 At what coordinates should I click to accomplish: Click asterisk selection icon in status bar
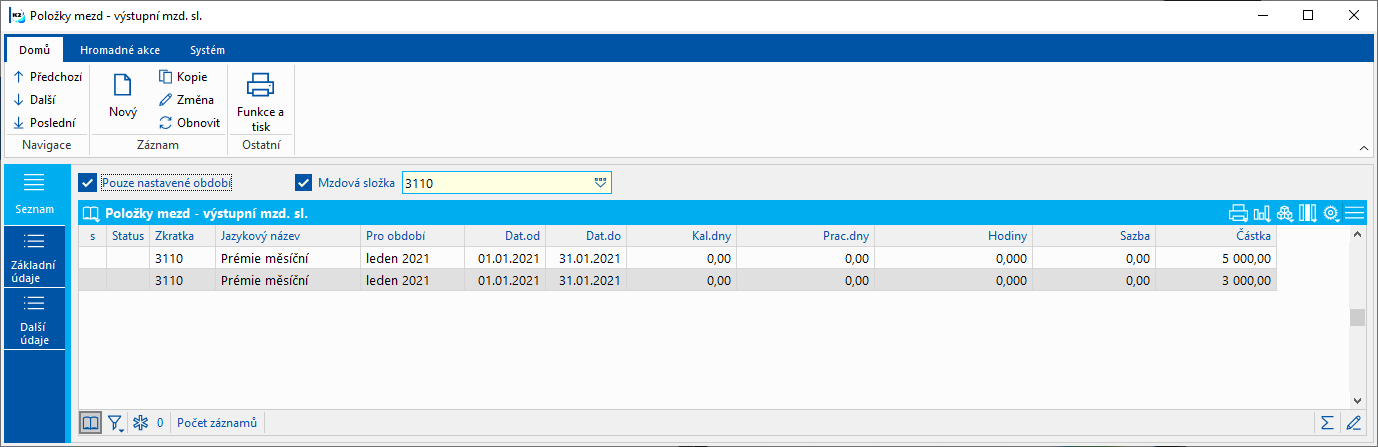(140, 423)
